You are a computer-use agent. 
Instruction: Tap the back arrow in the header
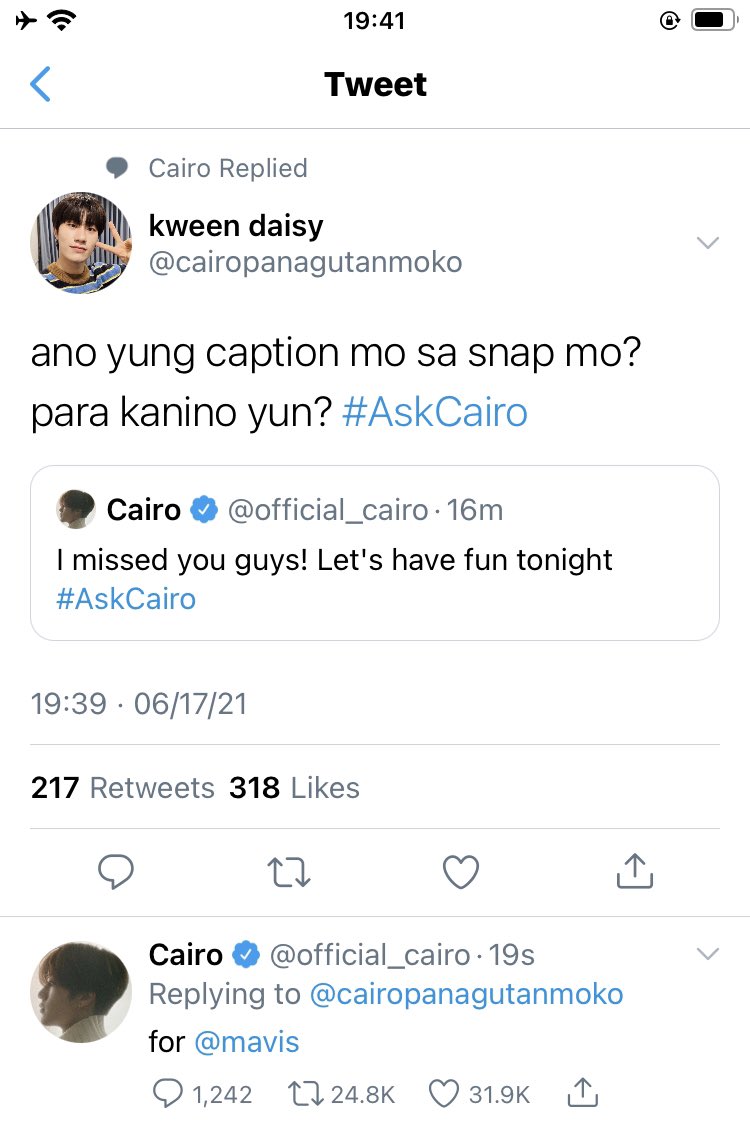[40, 84]
